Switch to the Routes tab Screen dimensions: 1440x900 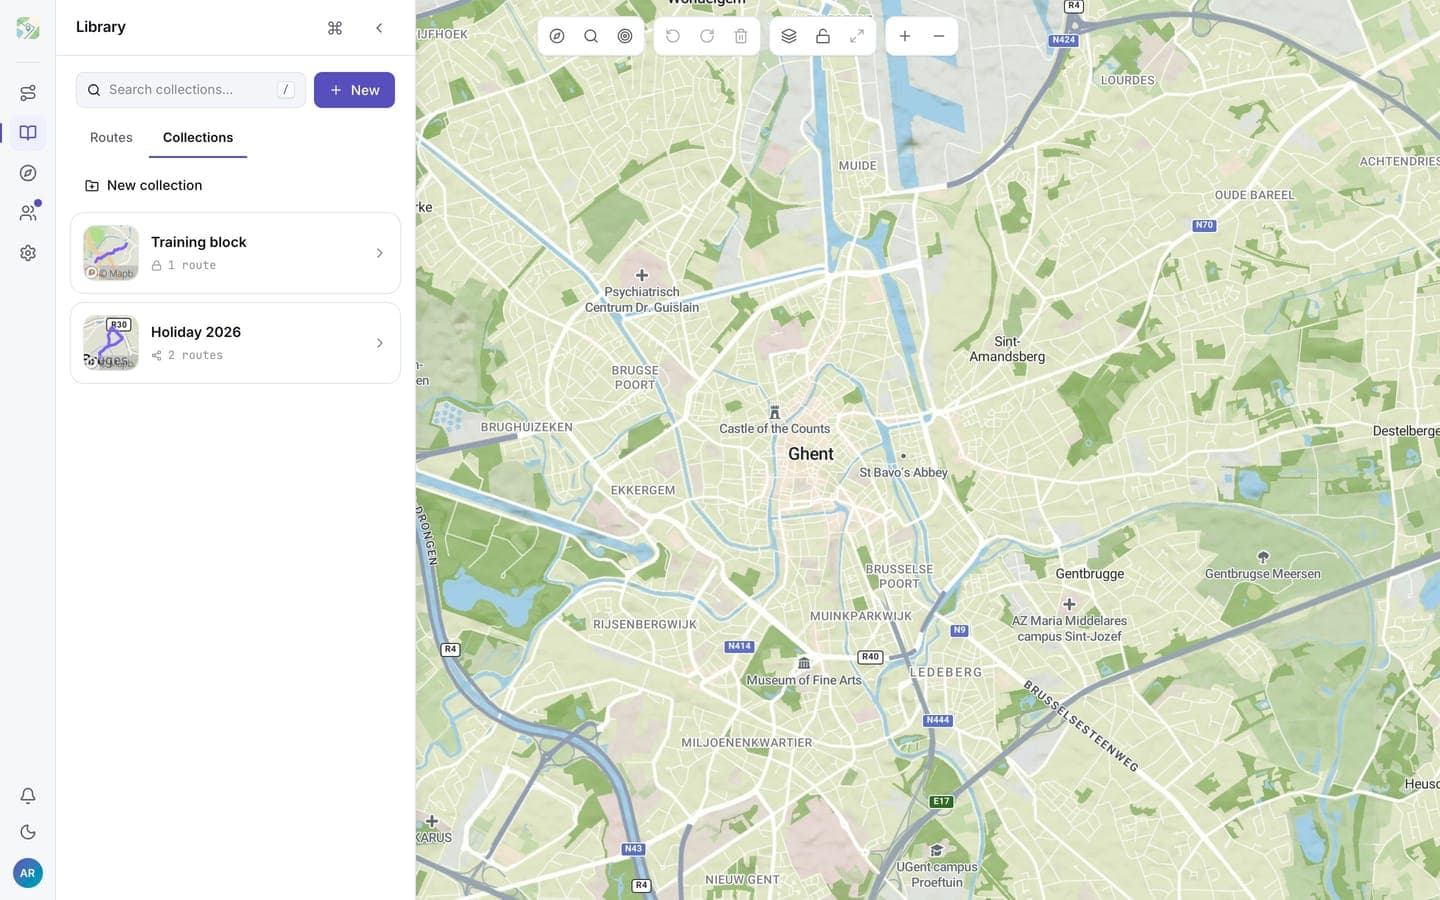pyautogui.click(x=111, y=138)
